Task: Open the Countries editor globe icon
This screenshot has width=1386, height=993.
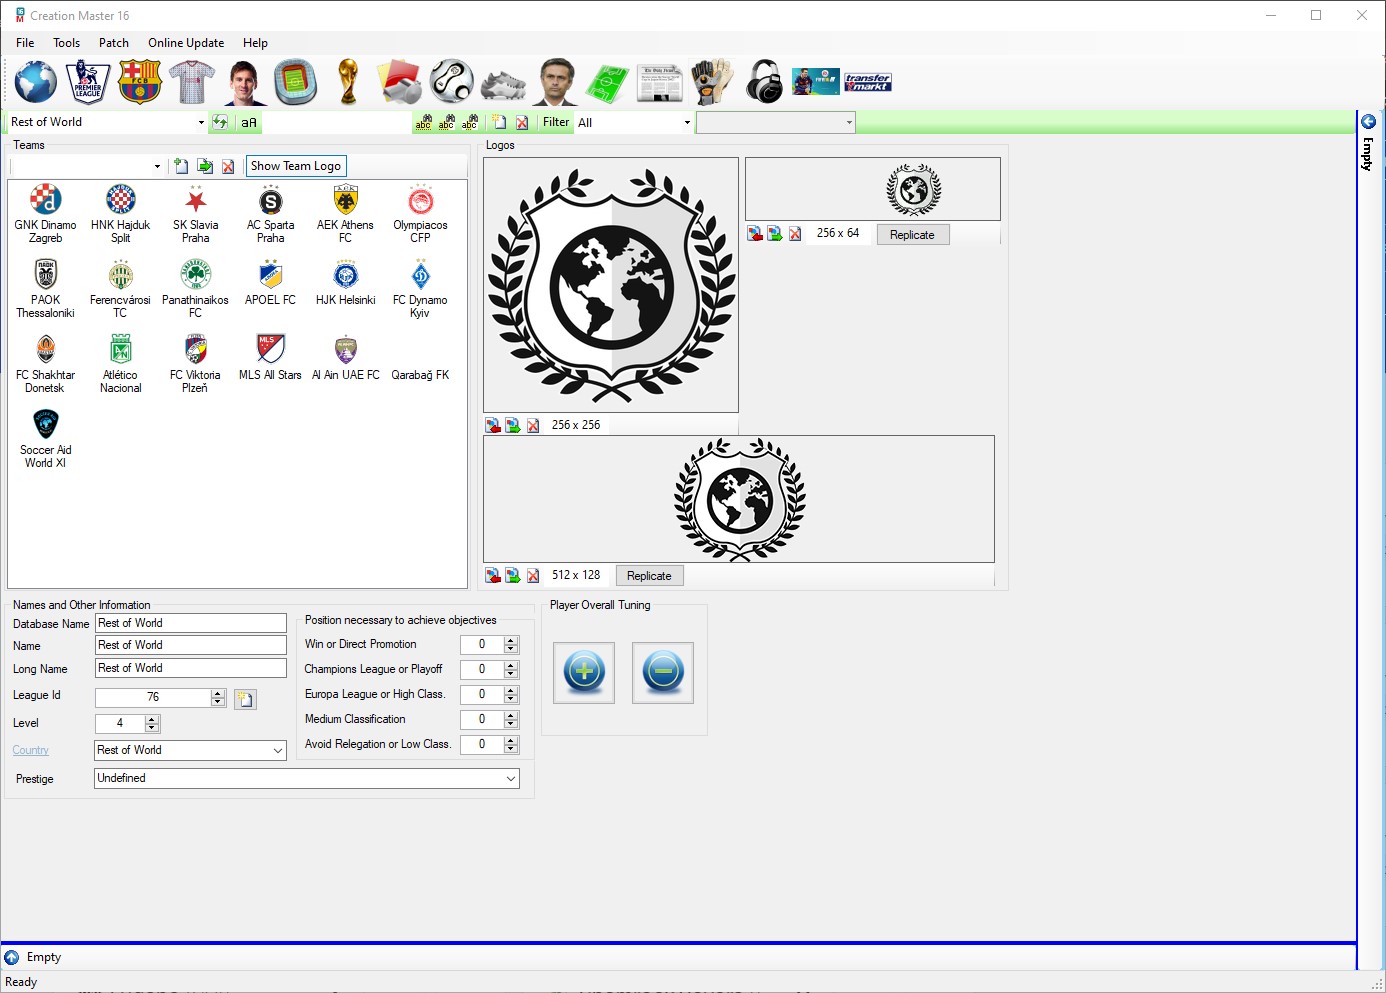Action: 36,82
